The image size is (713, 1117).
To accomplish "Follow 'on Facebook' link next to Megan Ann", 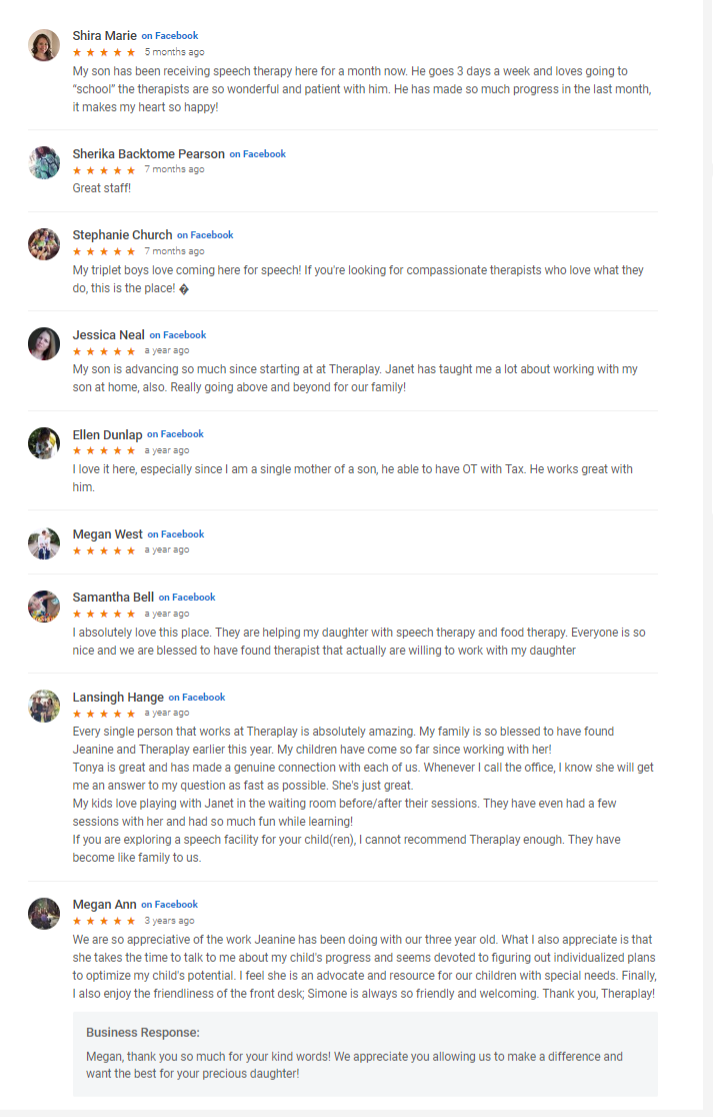I will [169, 904].
